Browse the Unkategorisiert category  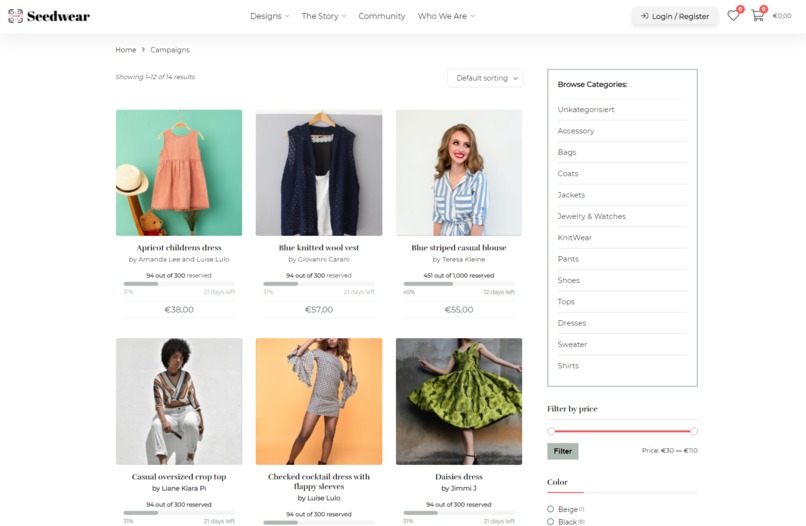[x=586, y=110]
